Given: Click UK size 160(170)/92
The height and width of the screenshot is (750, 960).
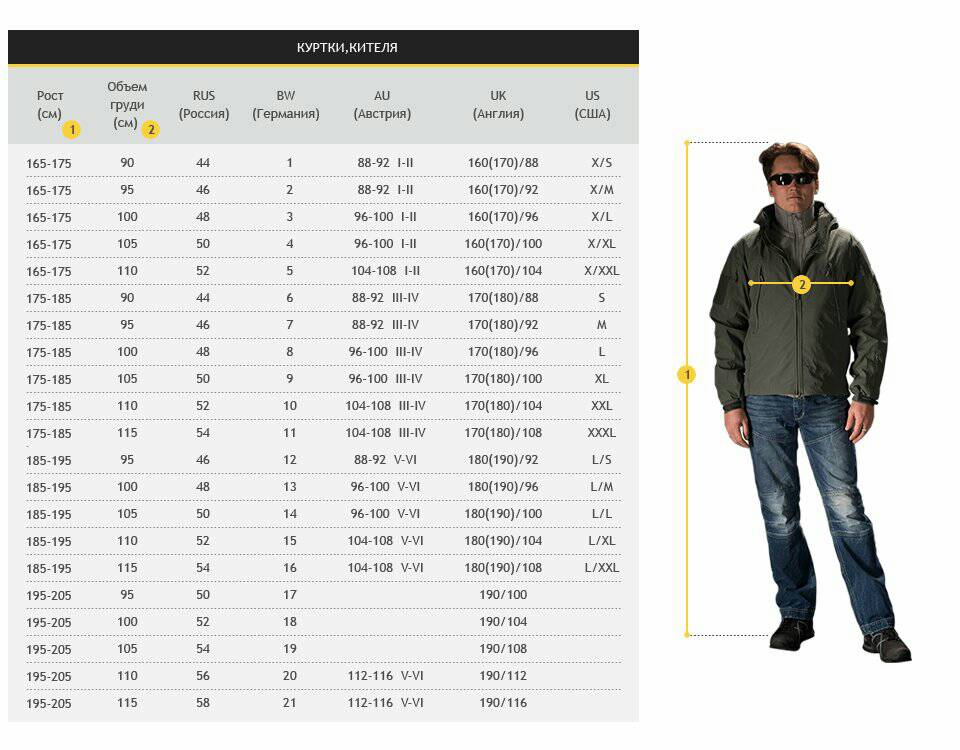Looking at the screenshot, I should [503, 190].
